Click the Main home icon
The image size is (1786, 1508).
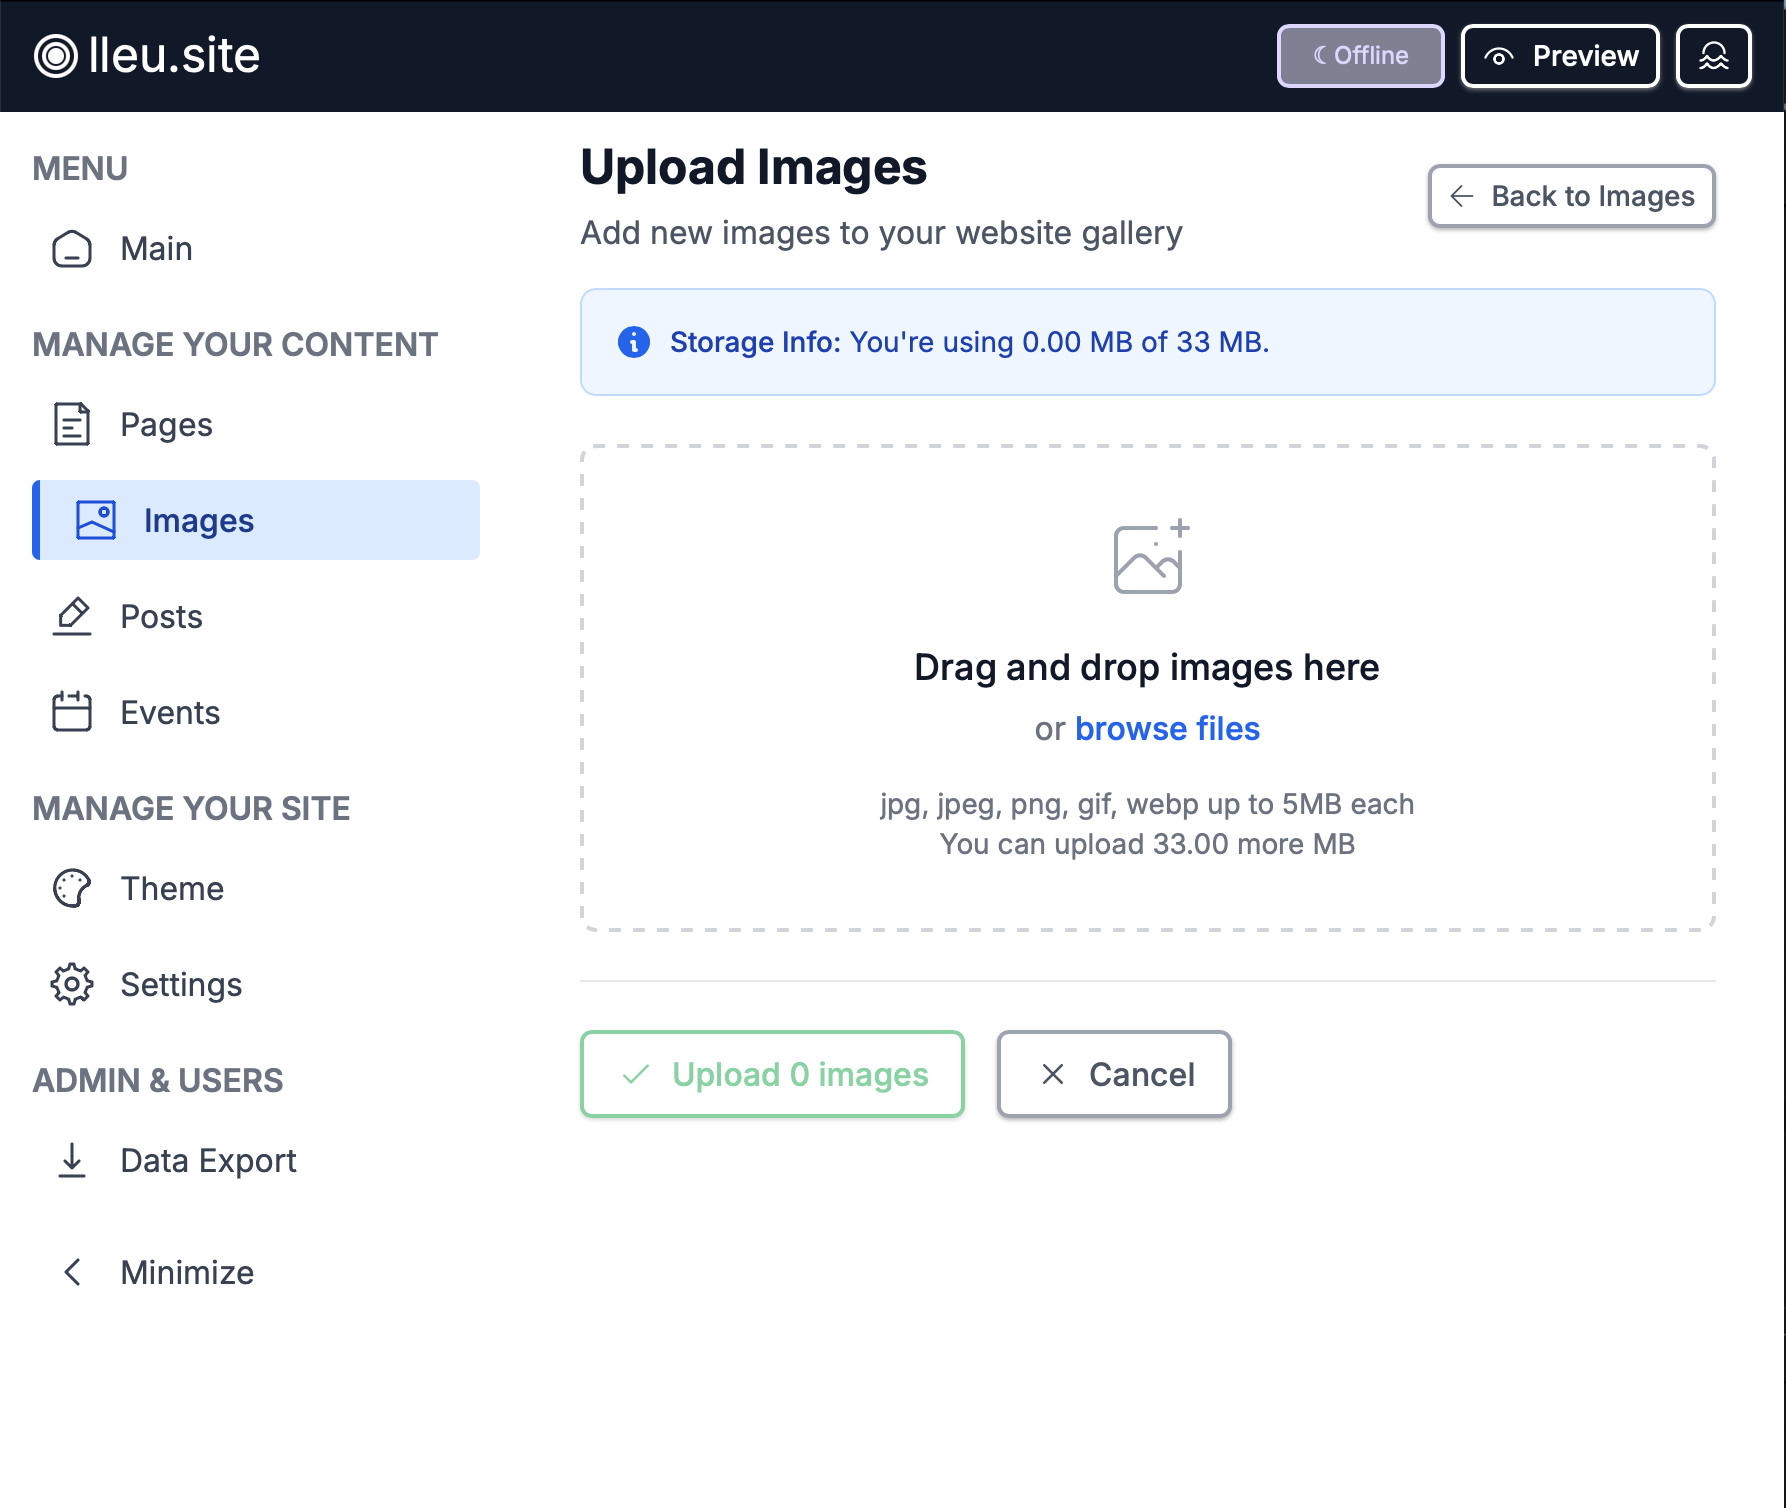click(x=72, y=249)
